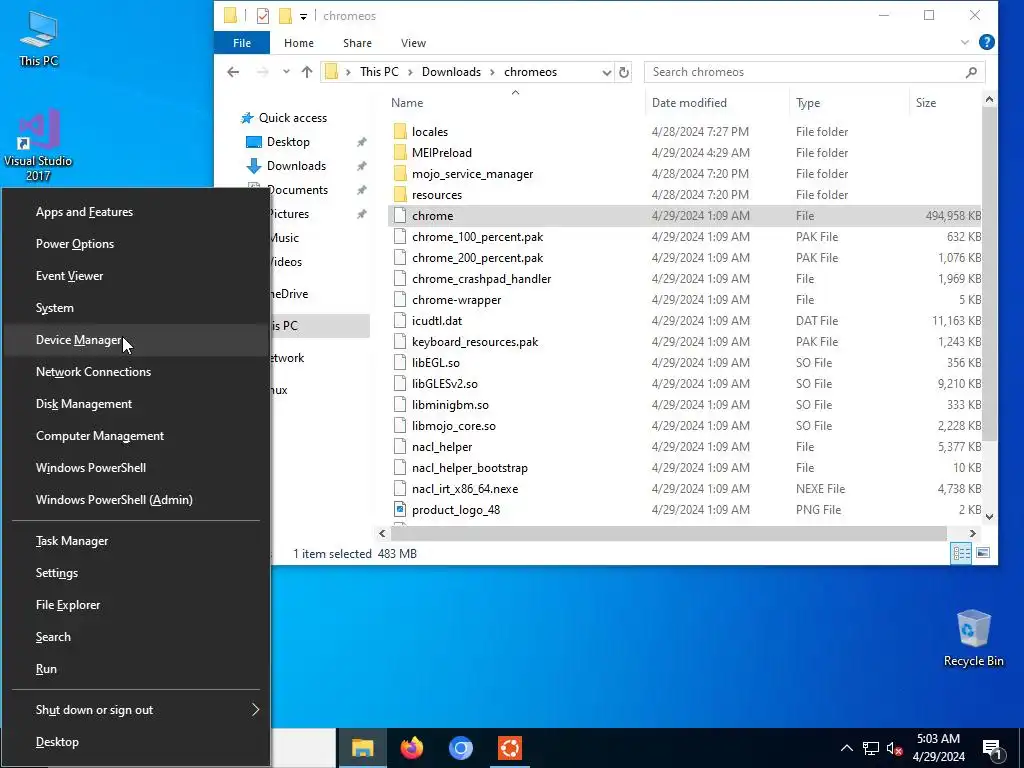The height and width of the screenshot is (768, 1024).
Task: Switch to large icons view layout
Action: tap(983, 553)
